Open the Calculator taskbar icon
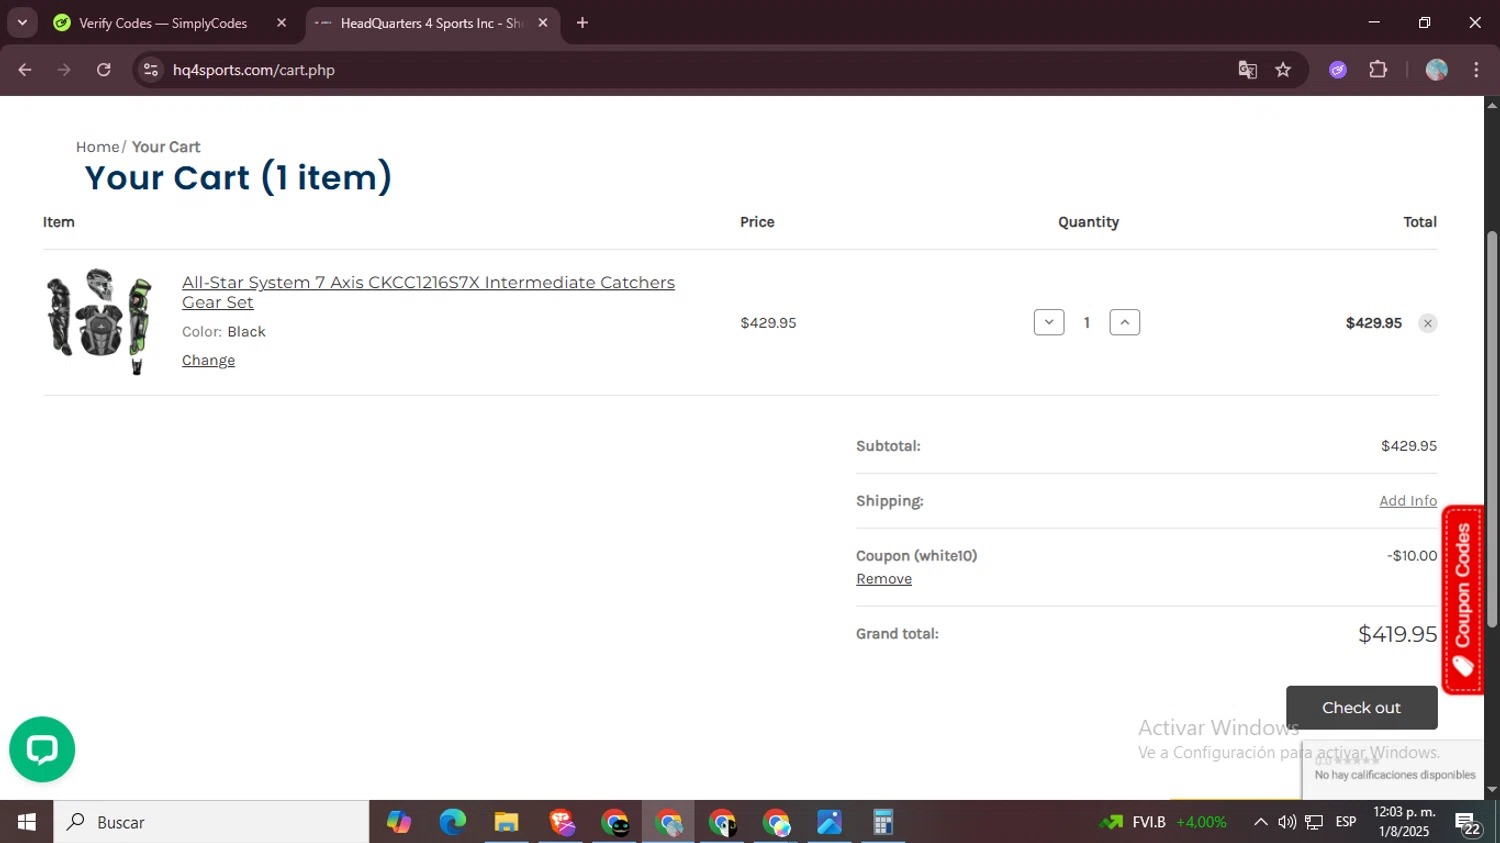 (883, 822)
